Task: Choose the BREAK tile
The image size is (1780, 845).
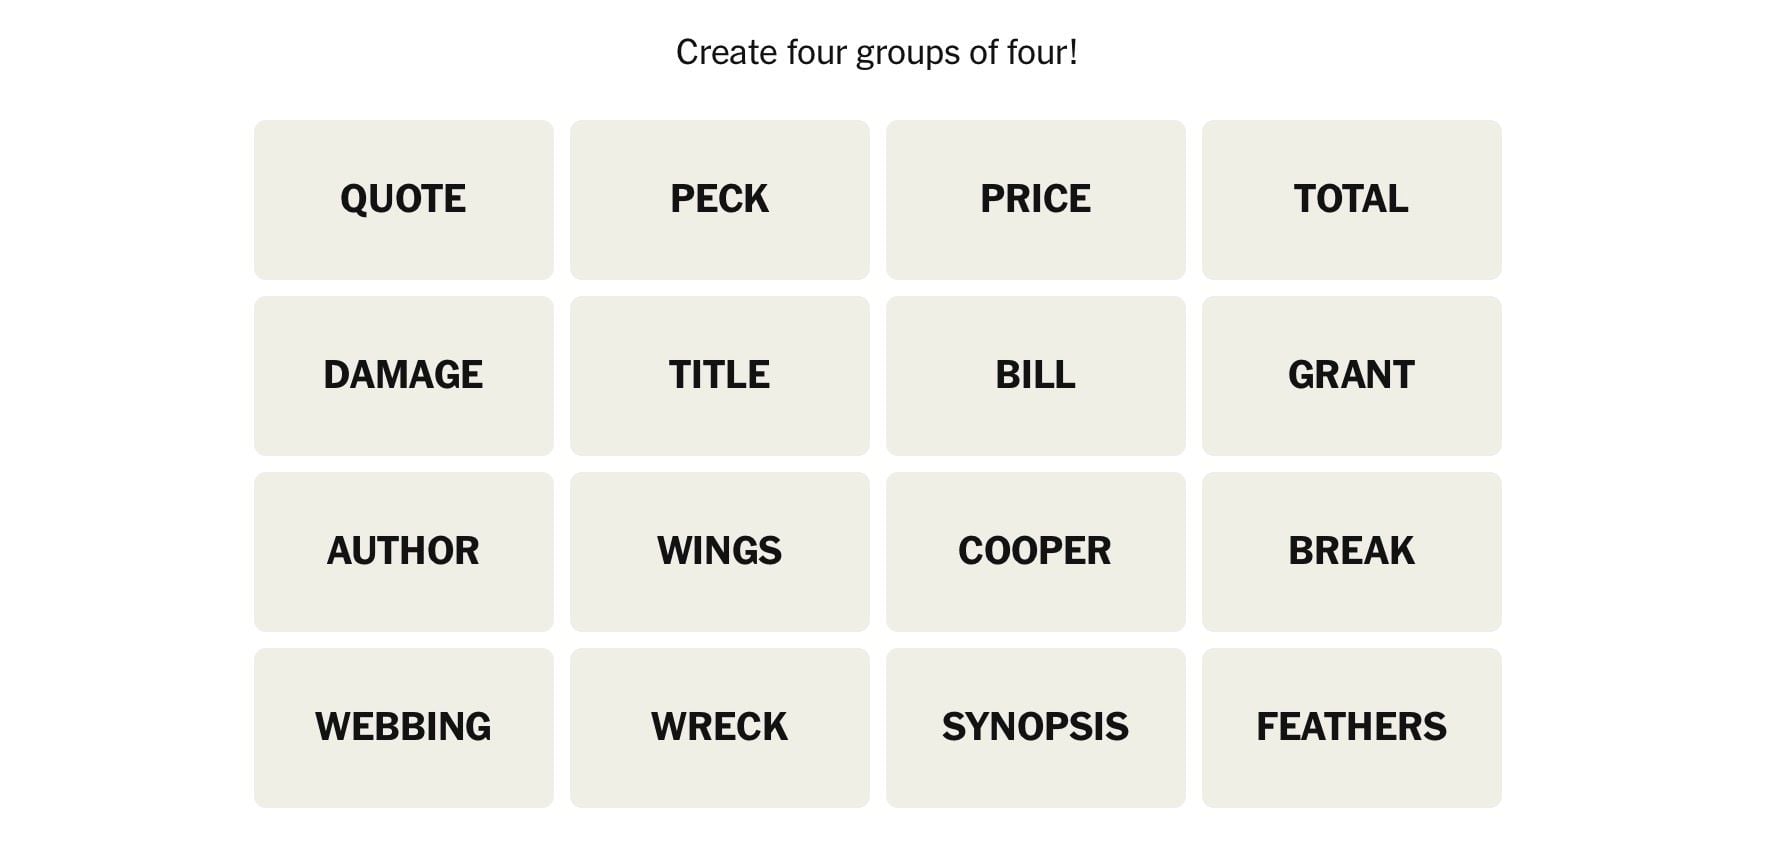Action: tap(1351, 551)
